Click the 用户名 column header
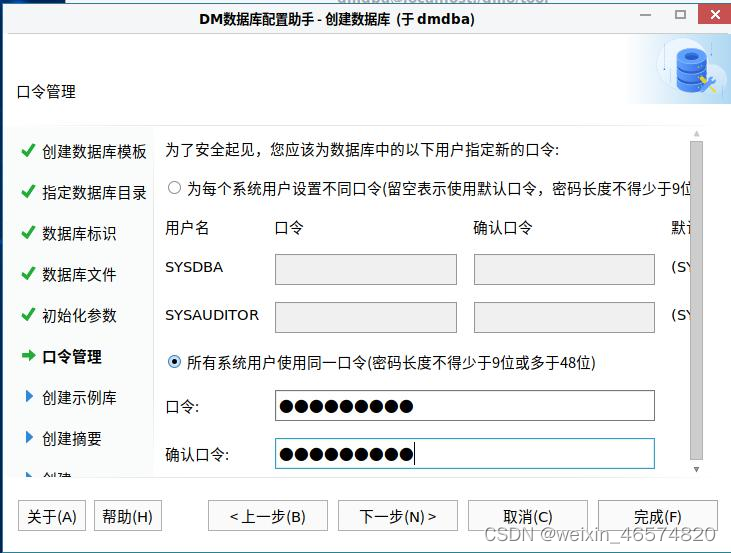The height and width of the screenshot is (553, 731). click(x=187, y=228)
